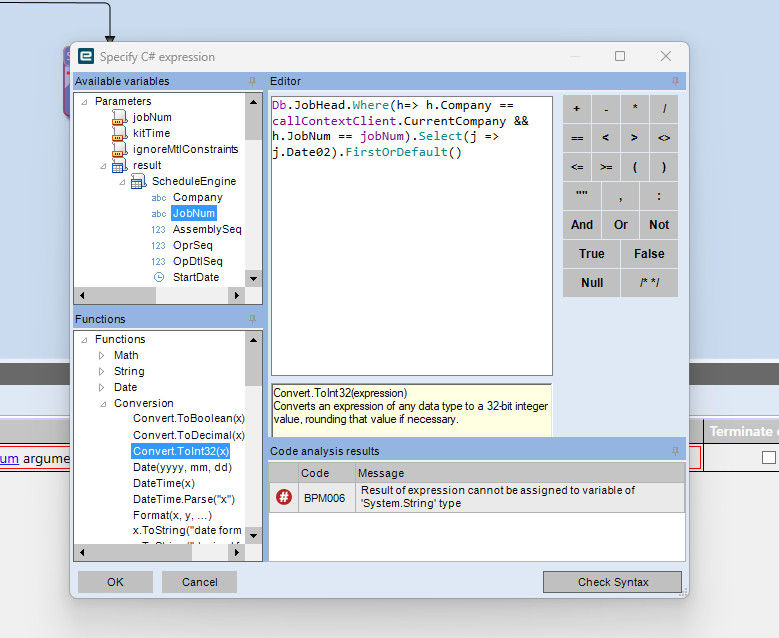779x638 pixels.
Task: Insert a colon
Action: click(x=659, y=196)
